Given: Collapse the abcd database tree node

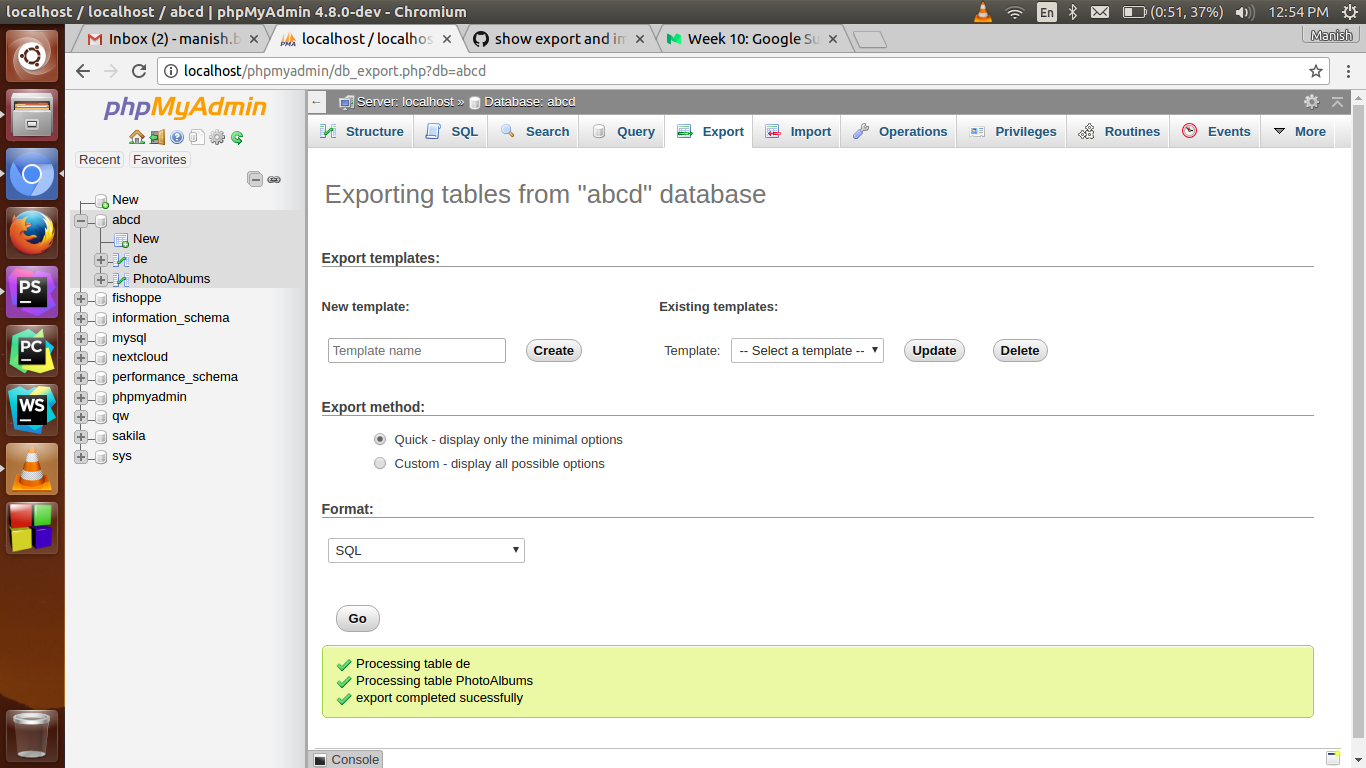Looking at the screenshot, I should tap(81, 220).
